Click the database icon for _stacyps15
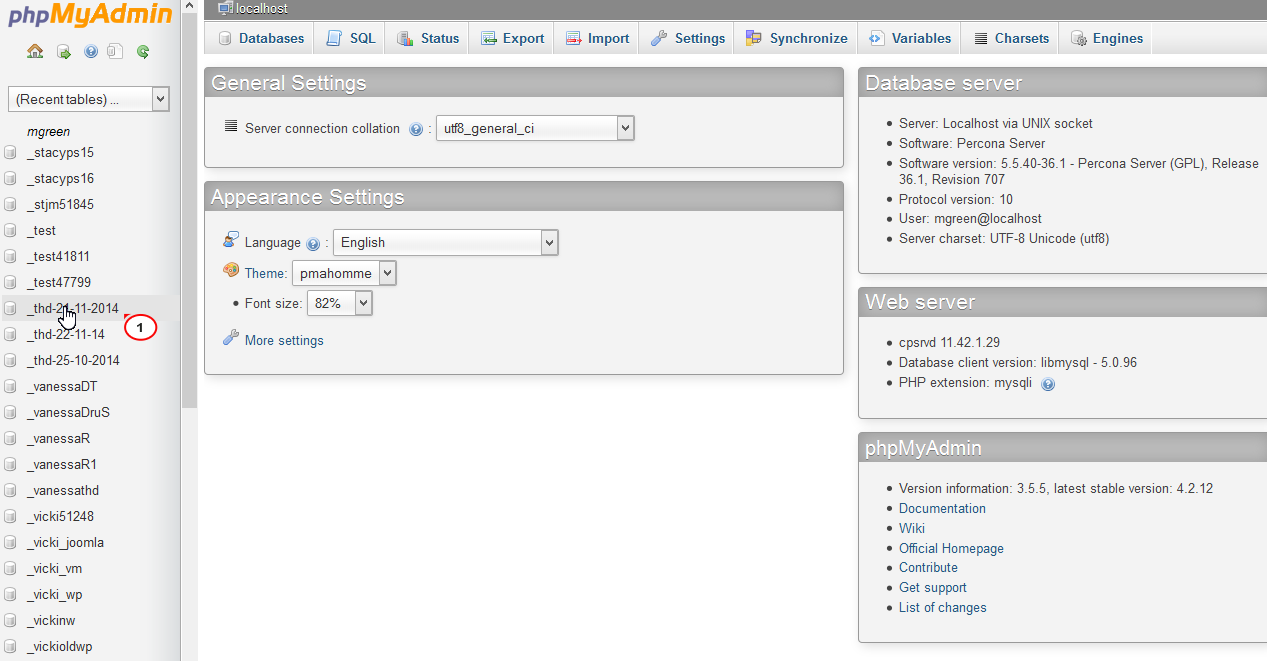This screenshot has width=1267, height=661. pyautogui.click(x=10, y=153)
